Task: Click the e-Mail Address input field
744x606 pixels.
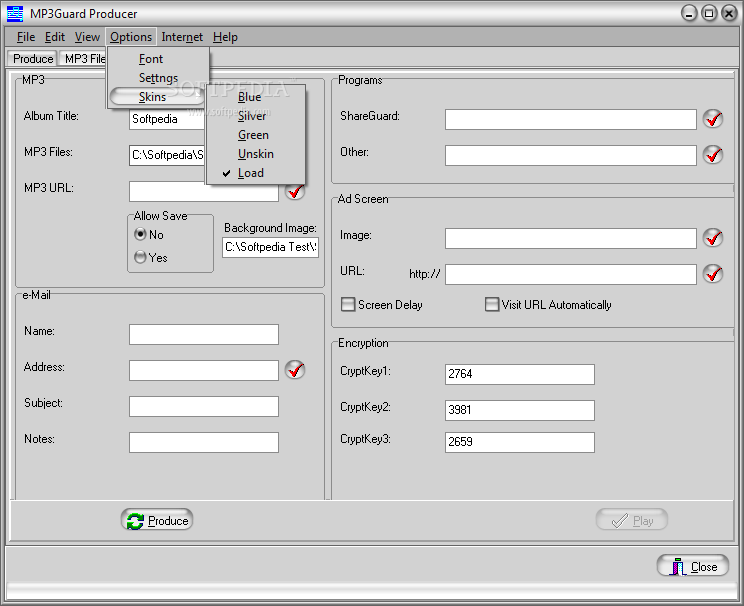Action: click(x=204, y=370)
